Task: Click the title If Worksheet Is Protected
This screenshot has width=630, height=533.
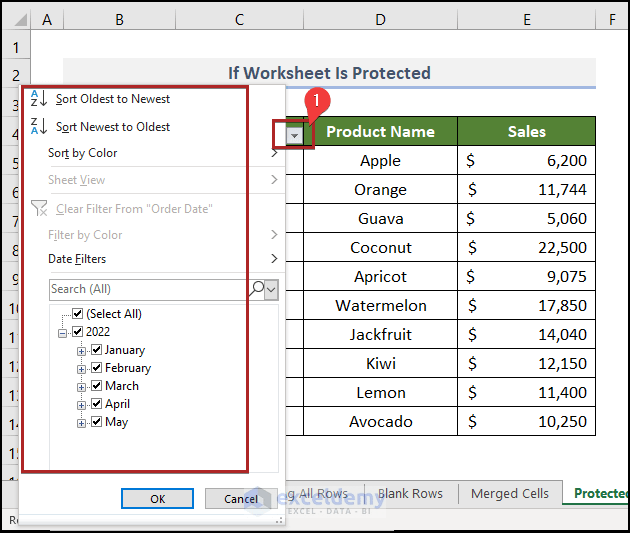Action: pos(329,73)
